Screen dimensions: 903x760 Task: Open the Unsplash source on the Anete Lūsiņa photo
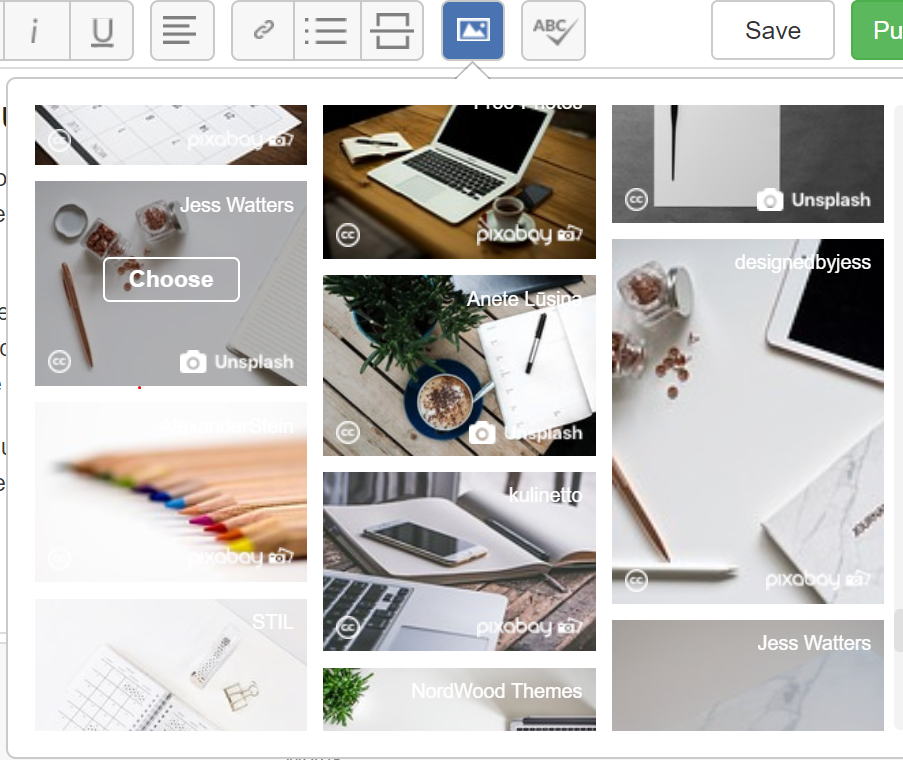526,433
